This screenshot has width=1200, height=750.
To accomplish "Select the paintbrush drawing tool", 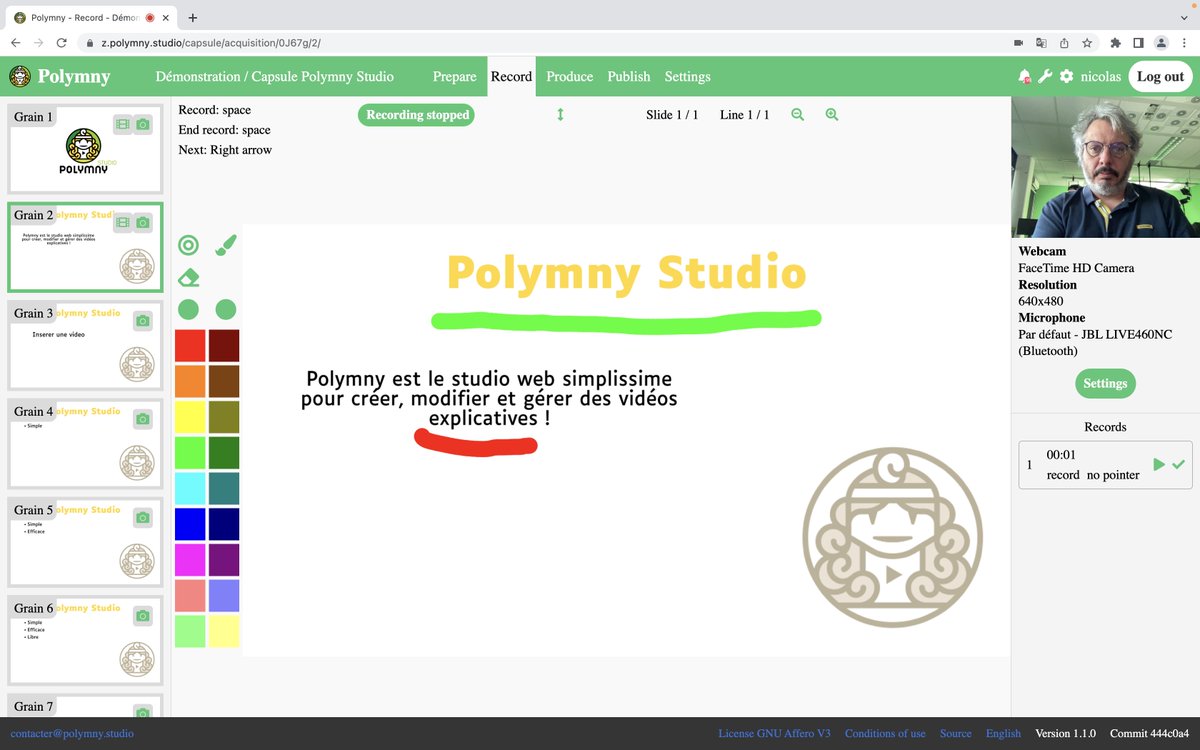I will pyautogui.click(x=226, y=245).
